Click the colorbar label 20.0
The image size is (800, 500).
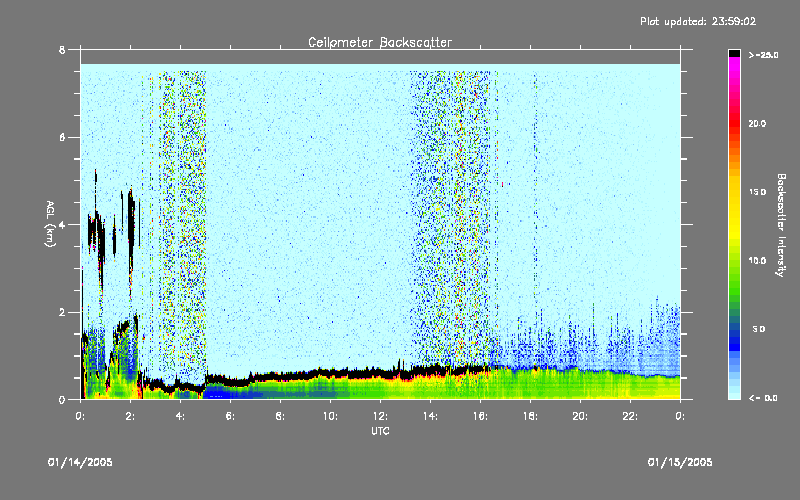(x=757, y=124)
